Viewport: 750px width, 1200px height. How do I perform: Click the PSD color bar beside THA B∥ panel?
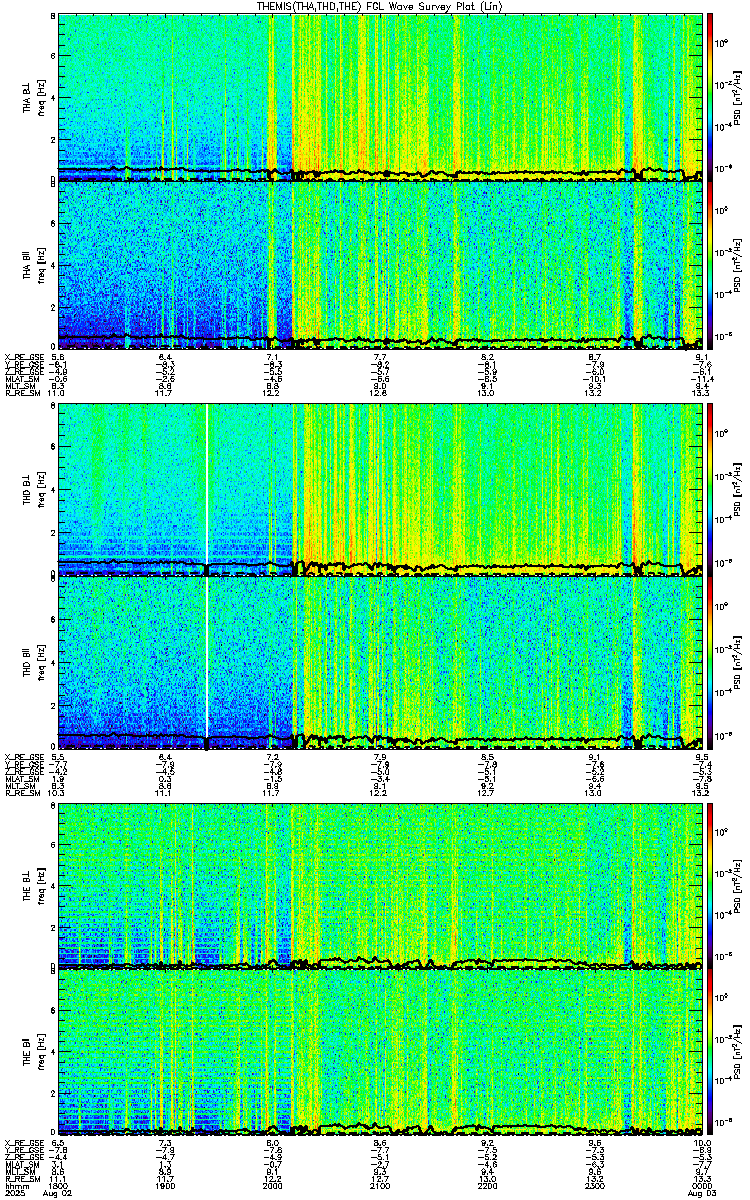tap(710, 265)
